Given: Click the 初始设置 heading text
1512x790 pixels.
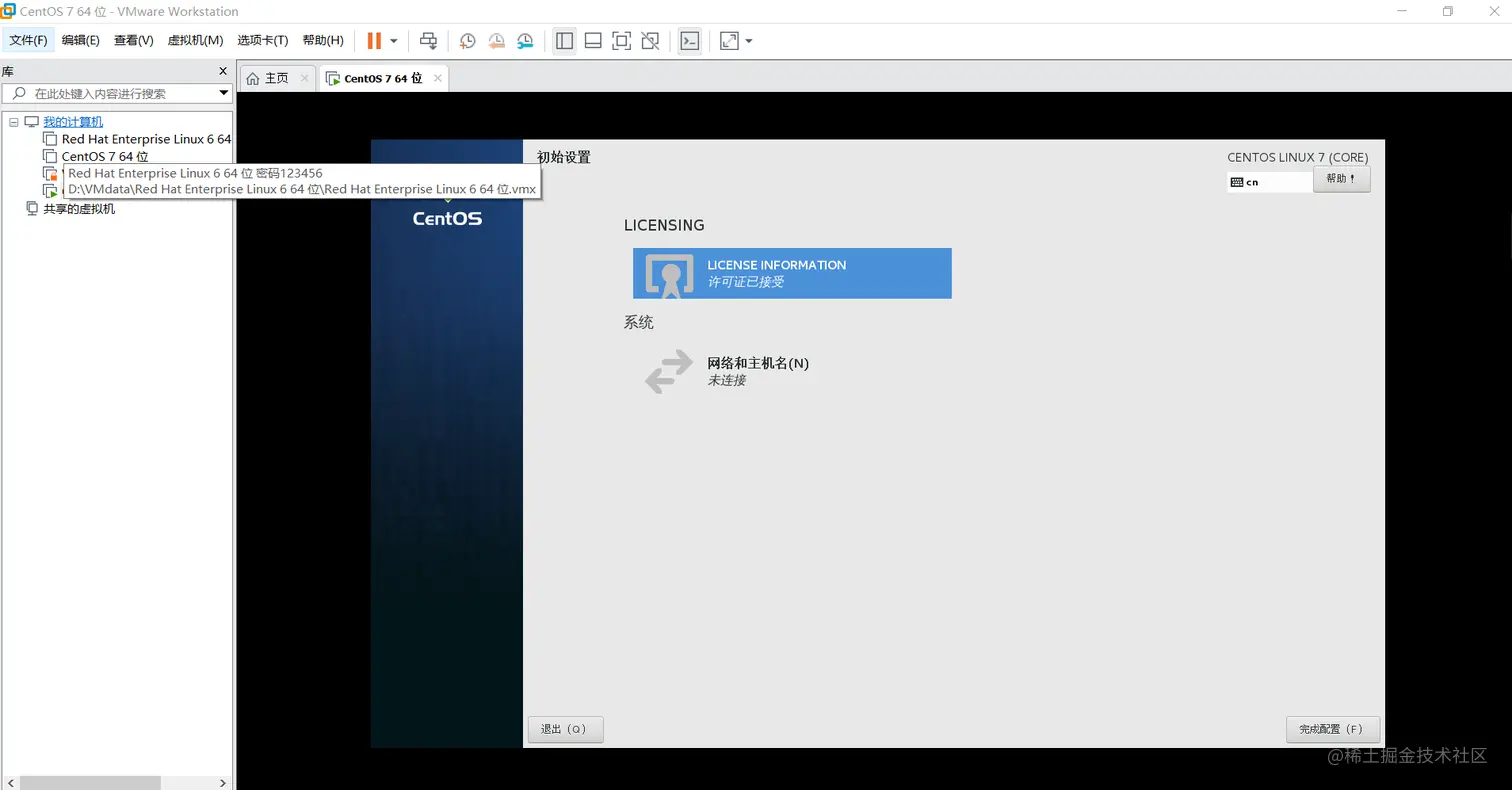Looking at the screenshot, I should (564, 157).
